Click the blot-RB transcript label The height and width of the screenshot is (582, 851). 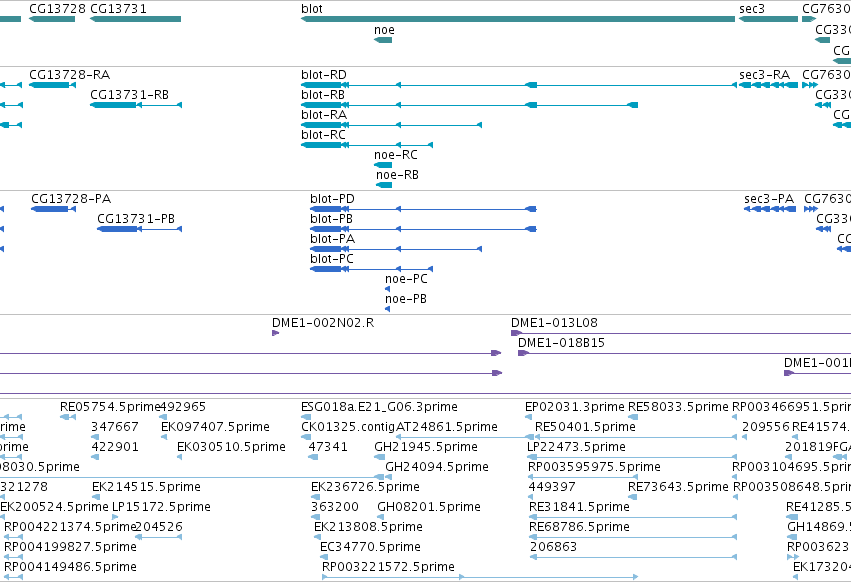[x=323, y=94]
